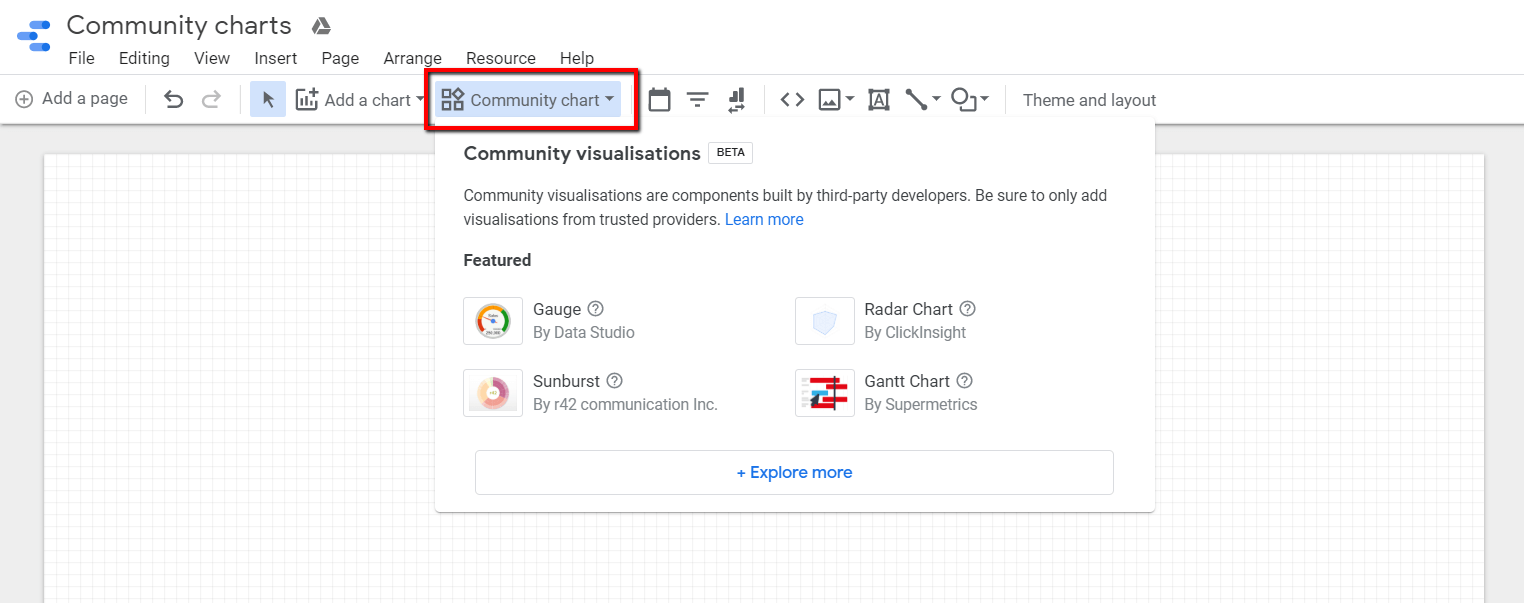Screen dimensions: 1524x603
Task: Insert a text box icon
Action: [x=879, y=99]
